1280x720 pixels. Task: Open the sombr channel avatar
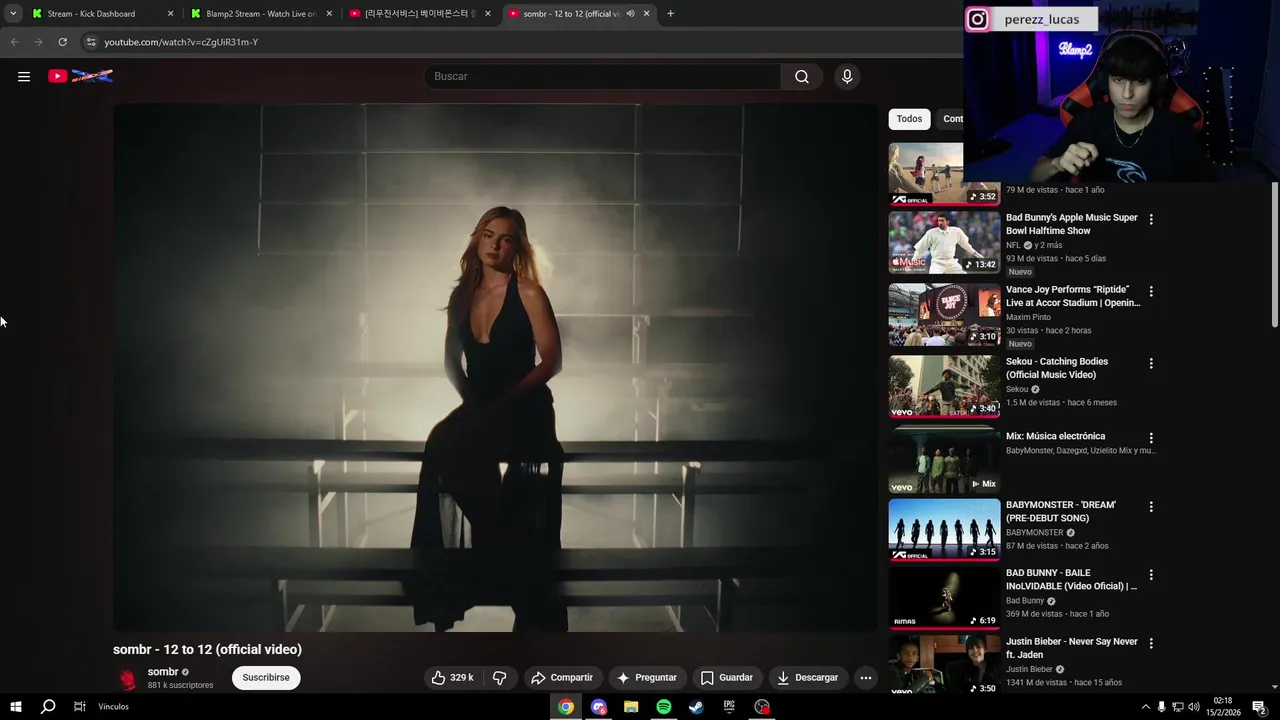click(128, 678)
